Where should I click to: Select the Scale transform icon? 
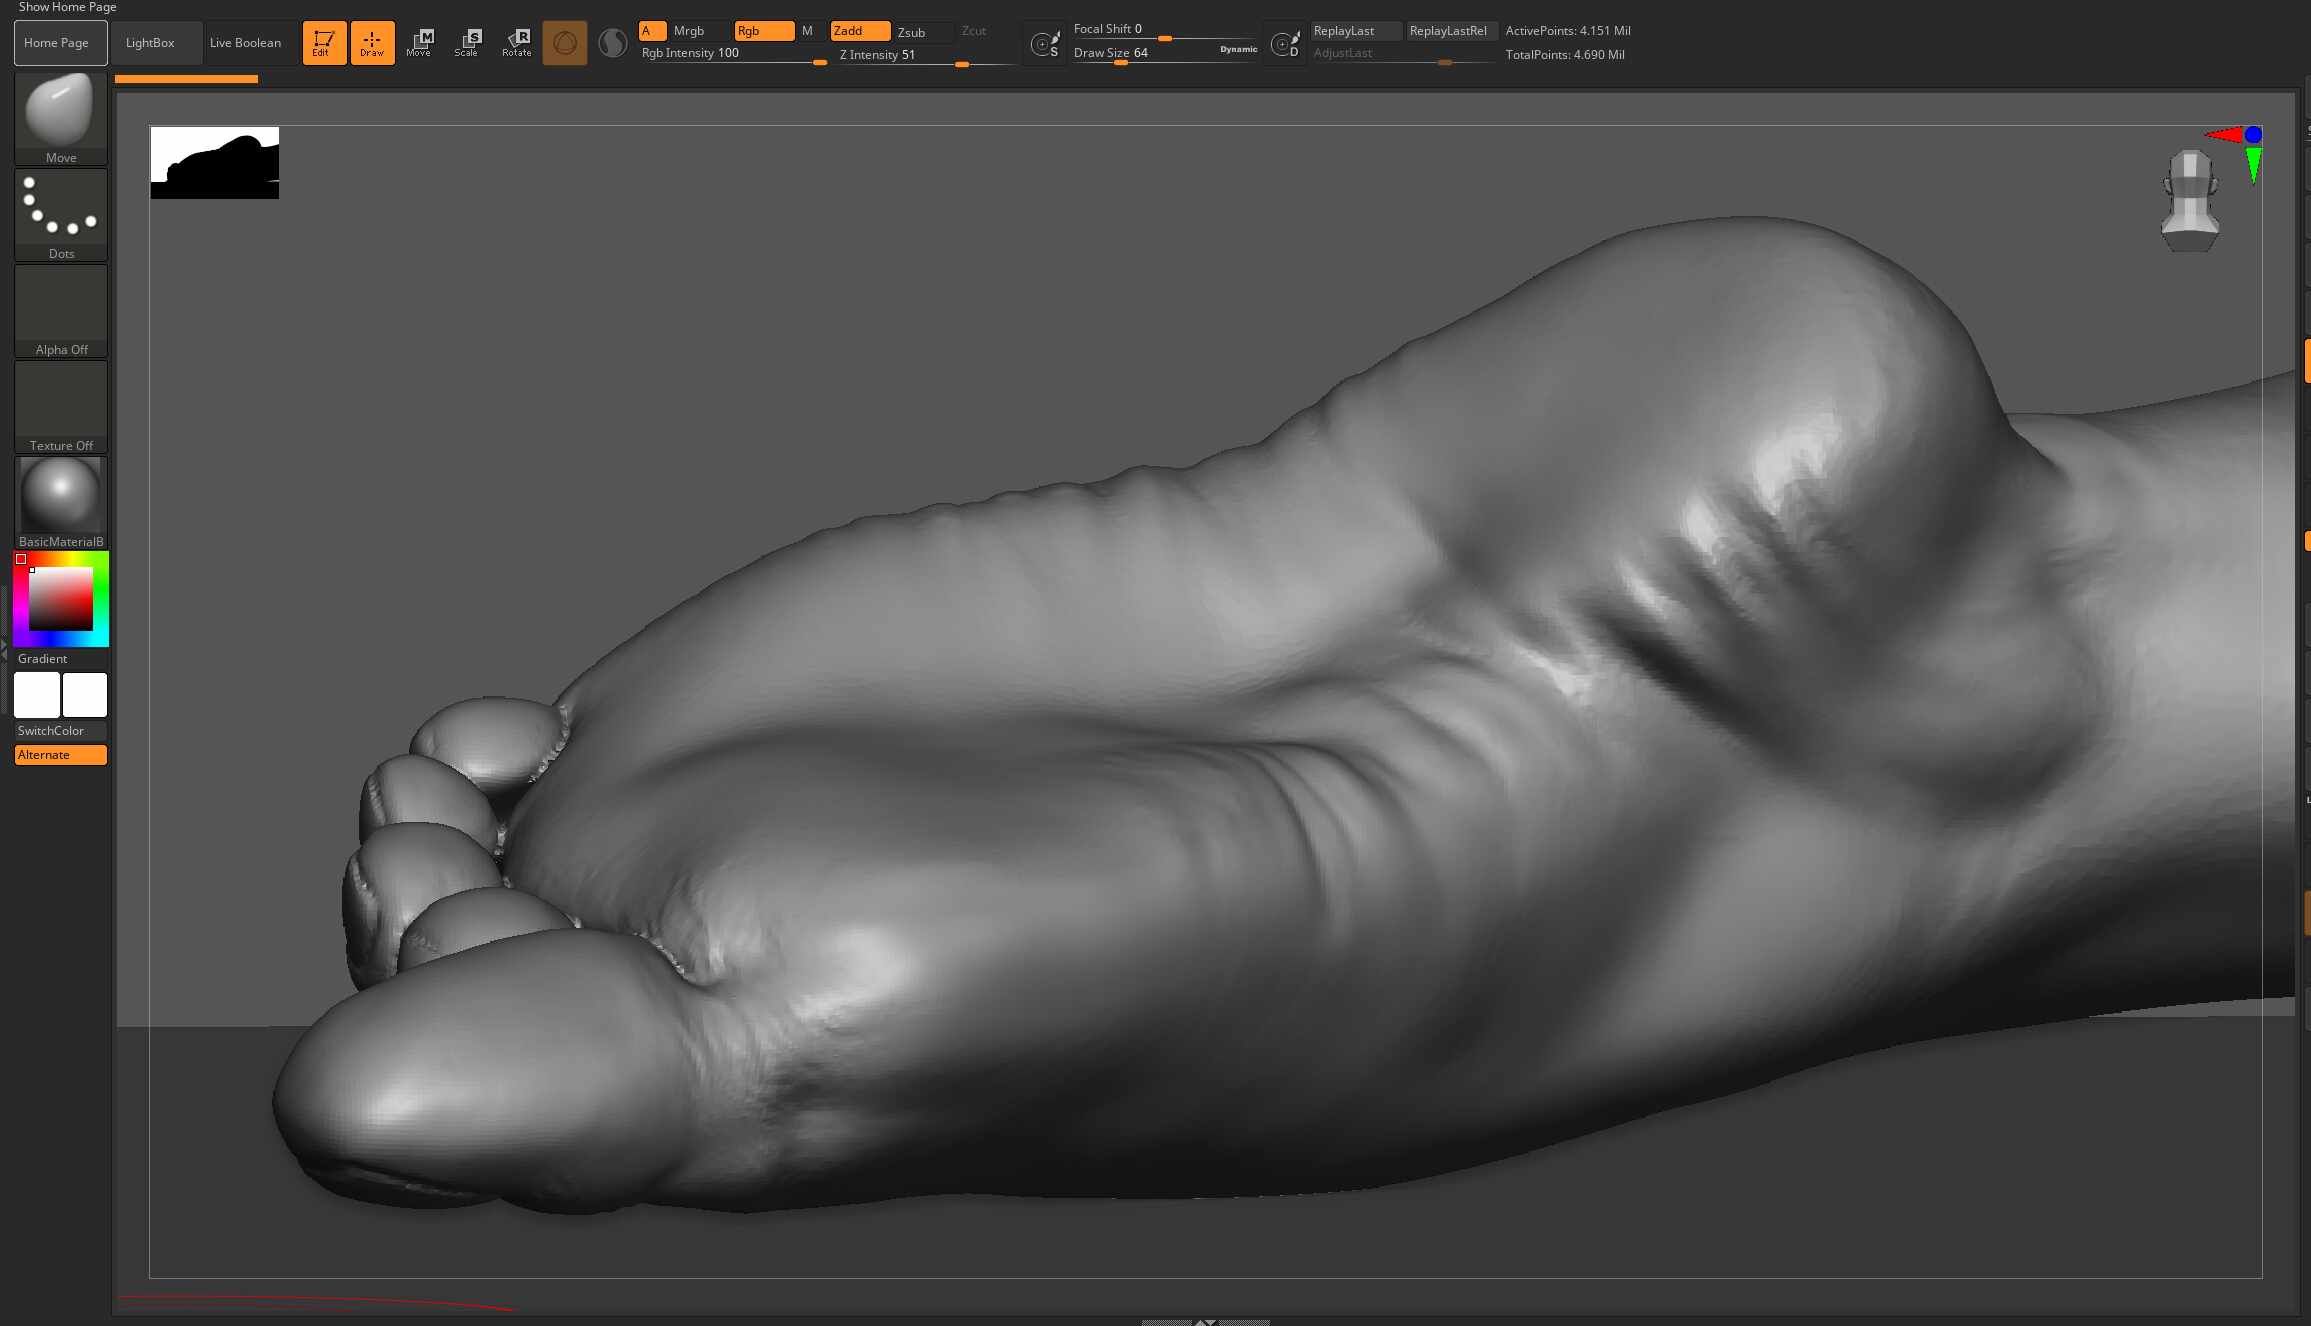[467, 43]
